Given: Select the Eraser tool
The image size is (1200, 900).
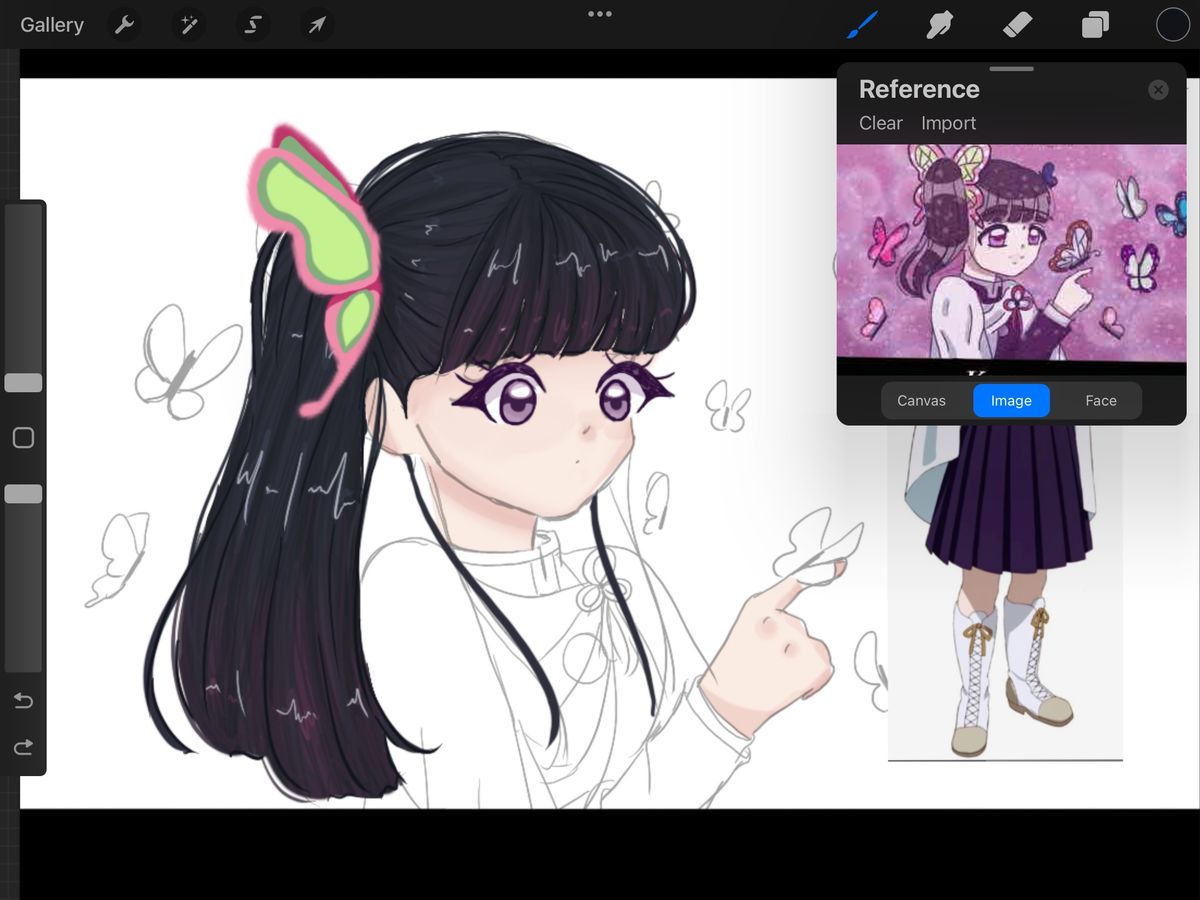Looking at the screenshot, I should click(1017, 25).
